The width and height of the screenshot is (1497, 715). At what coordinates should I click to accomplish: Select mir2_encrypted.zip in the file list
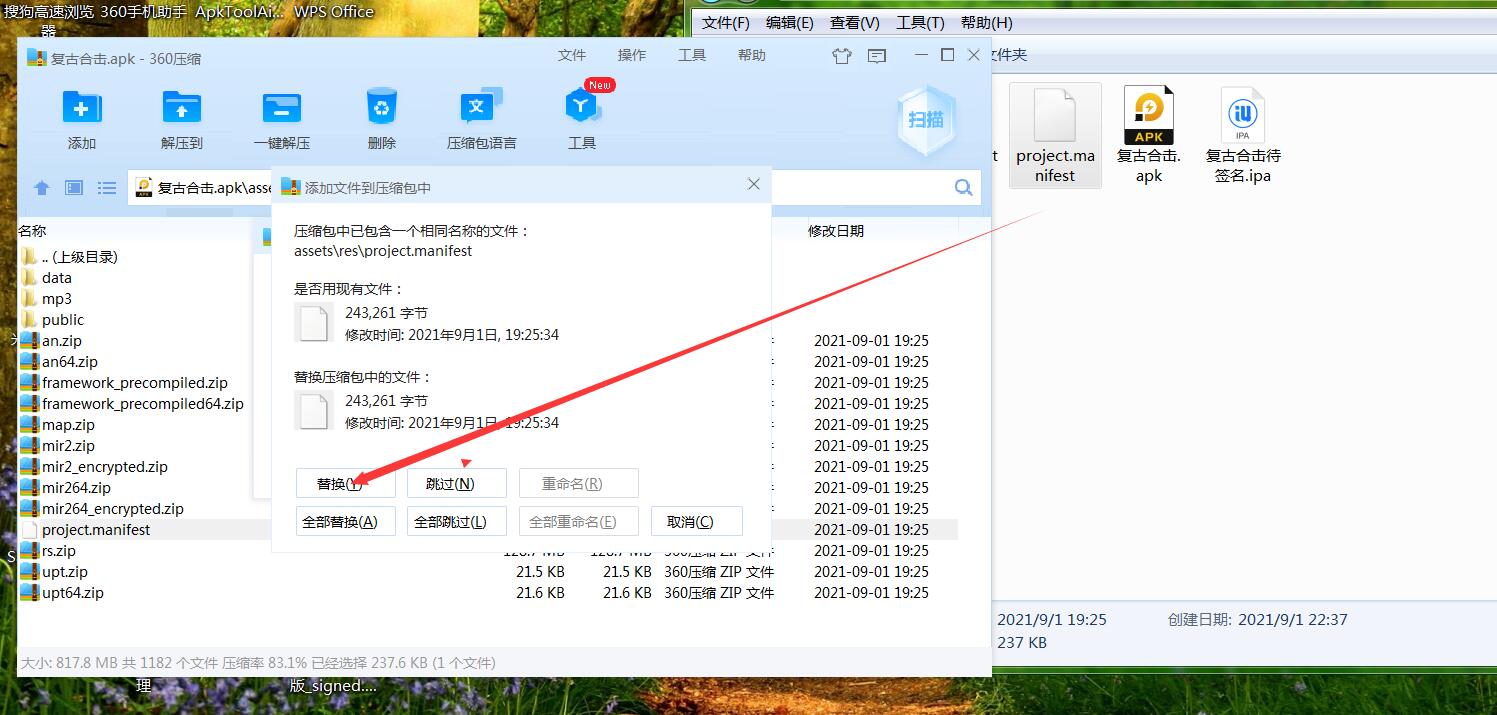pos(104,467)
